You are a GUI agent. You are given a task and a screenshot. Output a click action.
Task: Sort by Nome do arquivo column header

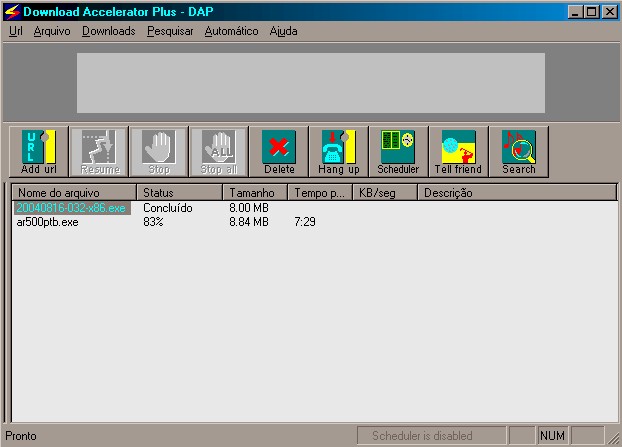click(74, 193)
